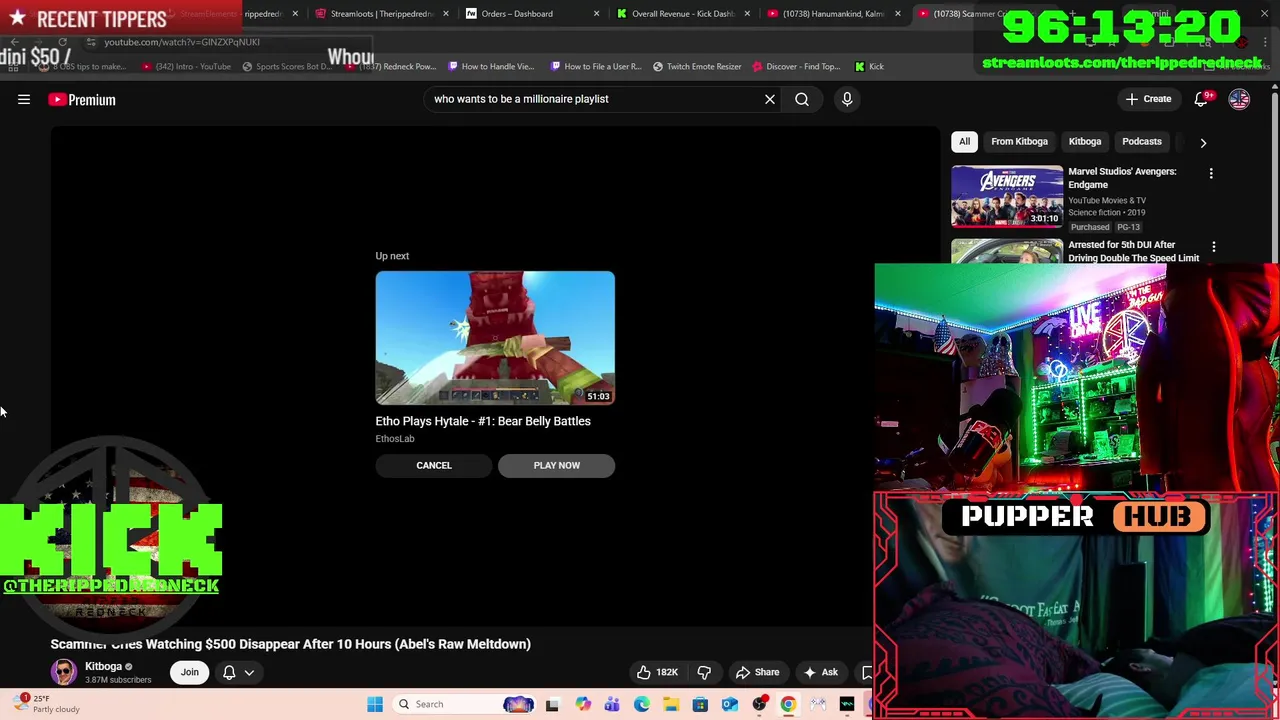The width and height of the screenshot is (1280, 720).
Task: Open EthosLab channel link under Up next
Action: 395,439
